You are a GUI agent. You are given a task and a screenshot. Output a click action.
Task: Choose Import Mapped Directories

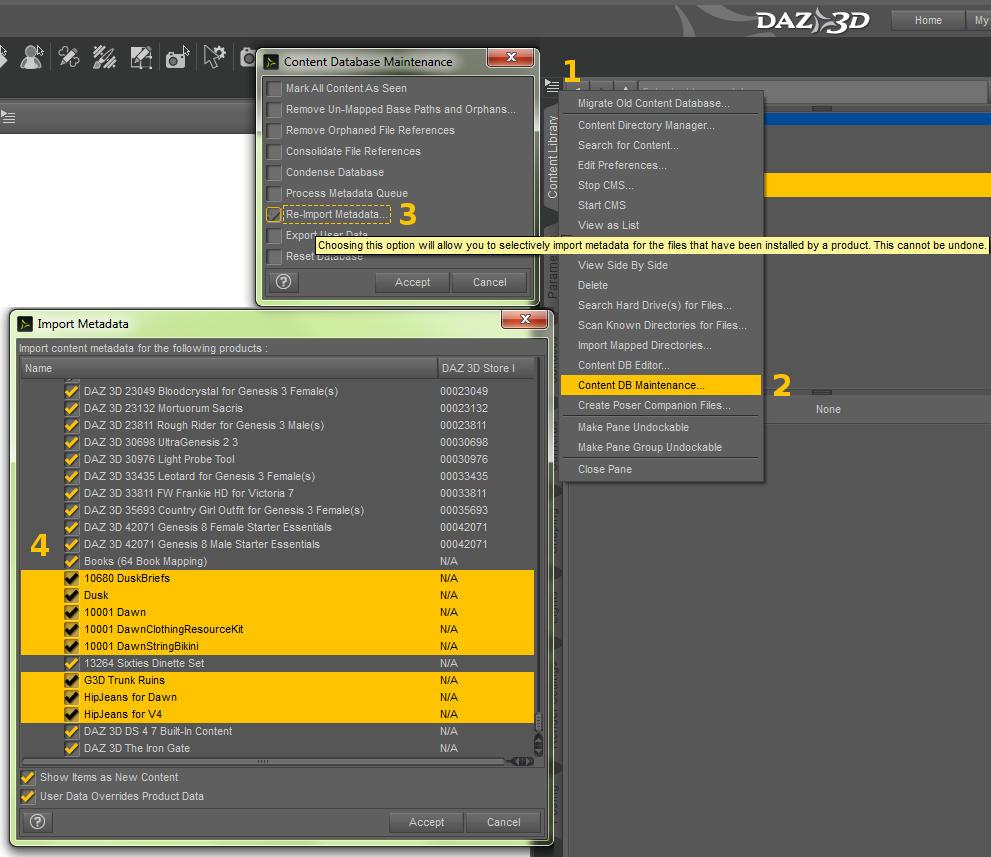[x=660, y=346]
